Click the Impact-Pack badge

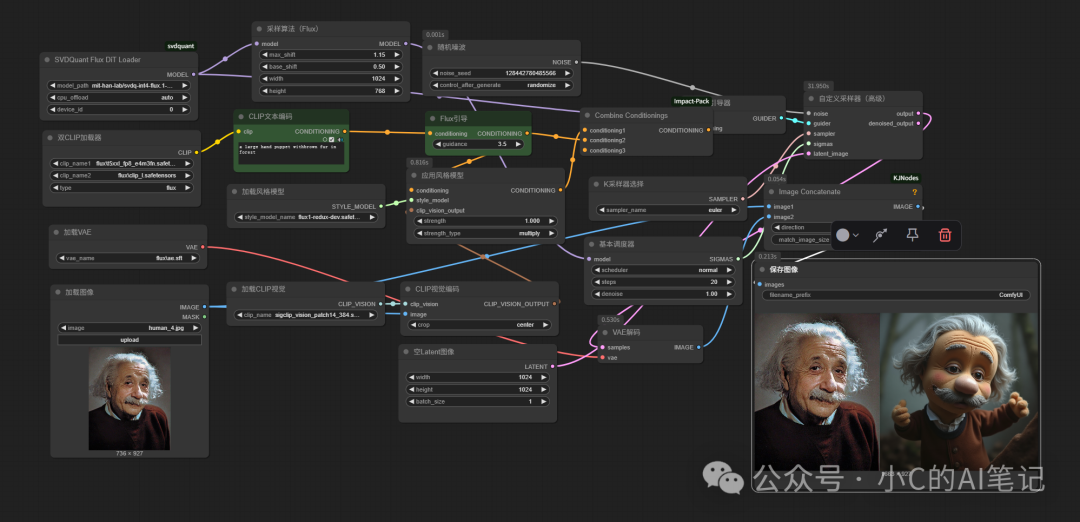[x=691, y=101]
